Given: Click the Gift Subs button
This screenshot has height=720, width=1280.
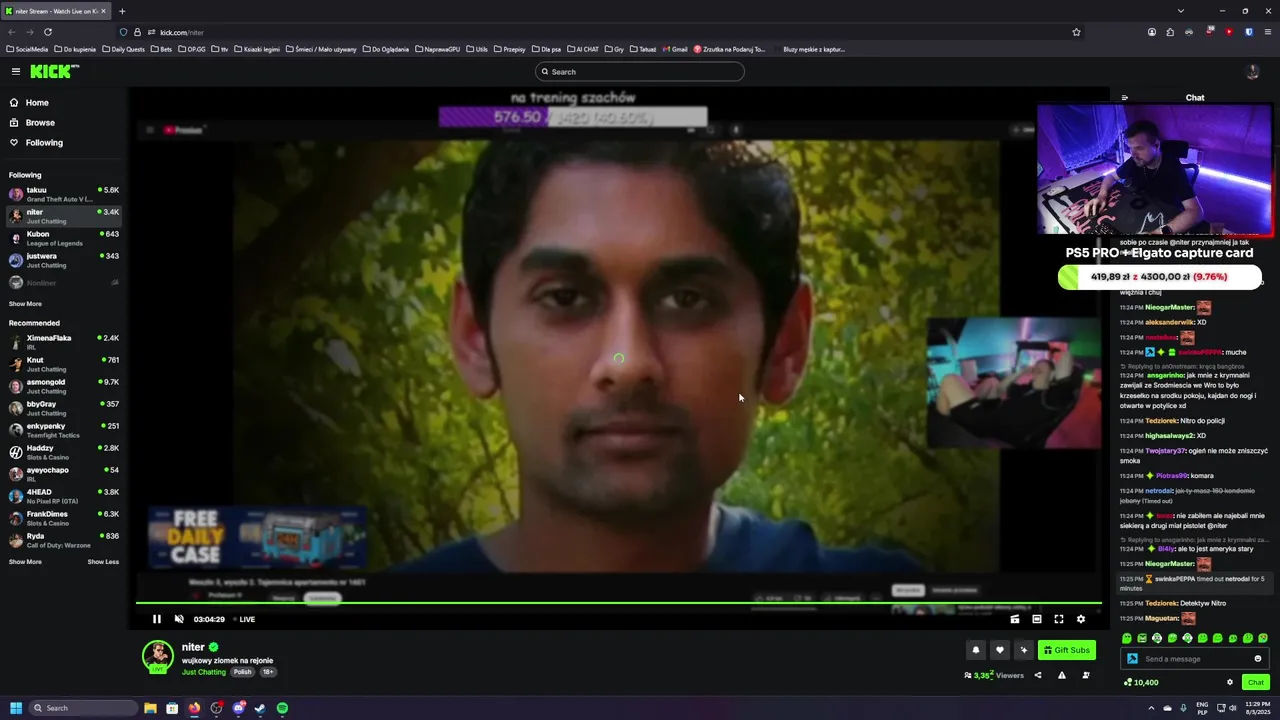Looking at the screenshot, I should (1067, 650).
